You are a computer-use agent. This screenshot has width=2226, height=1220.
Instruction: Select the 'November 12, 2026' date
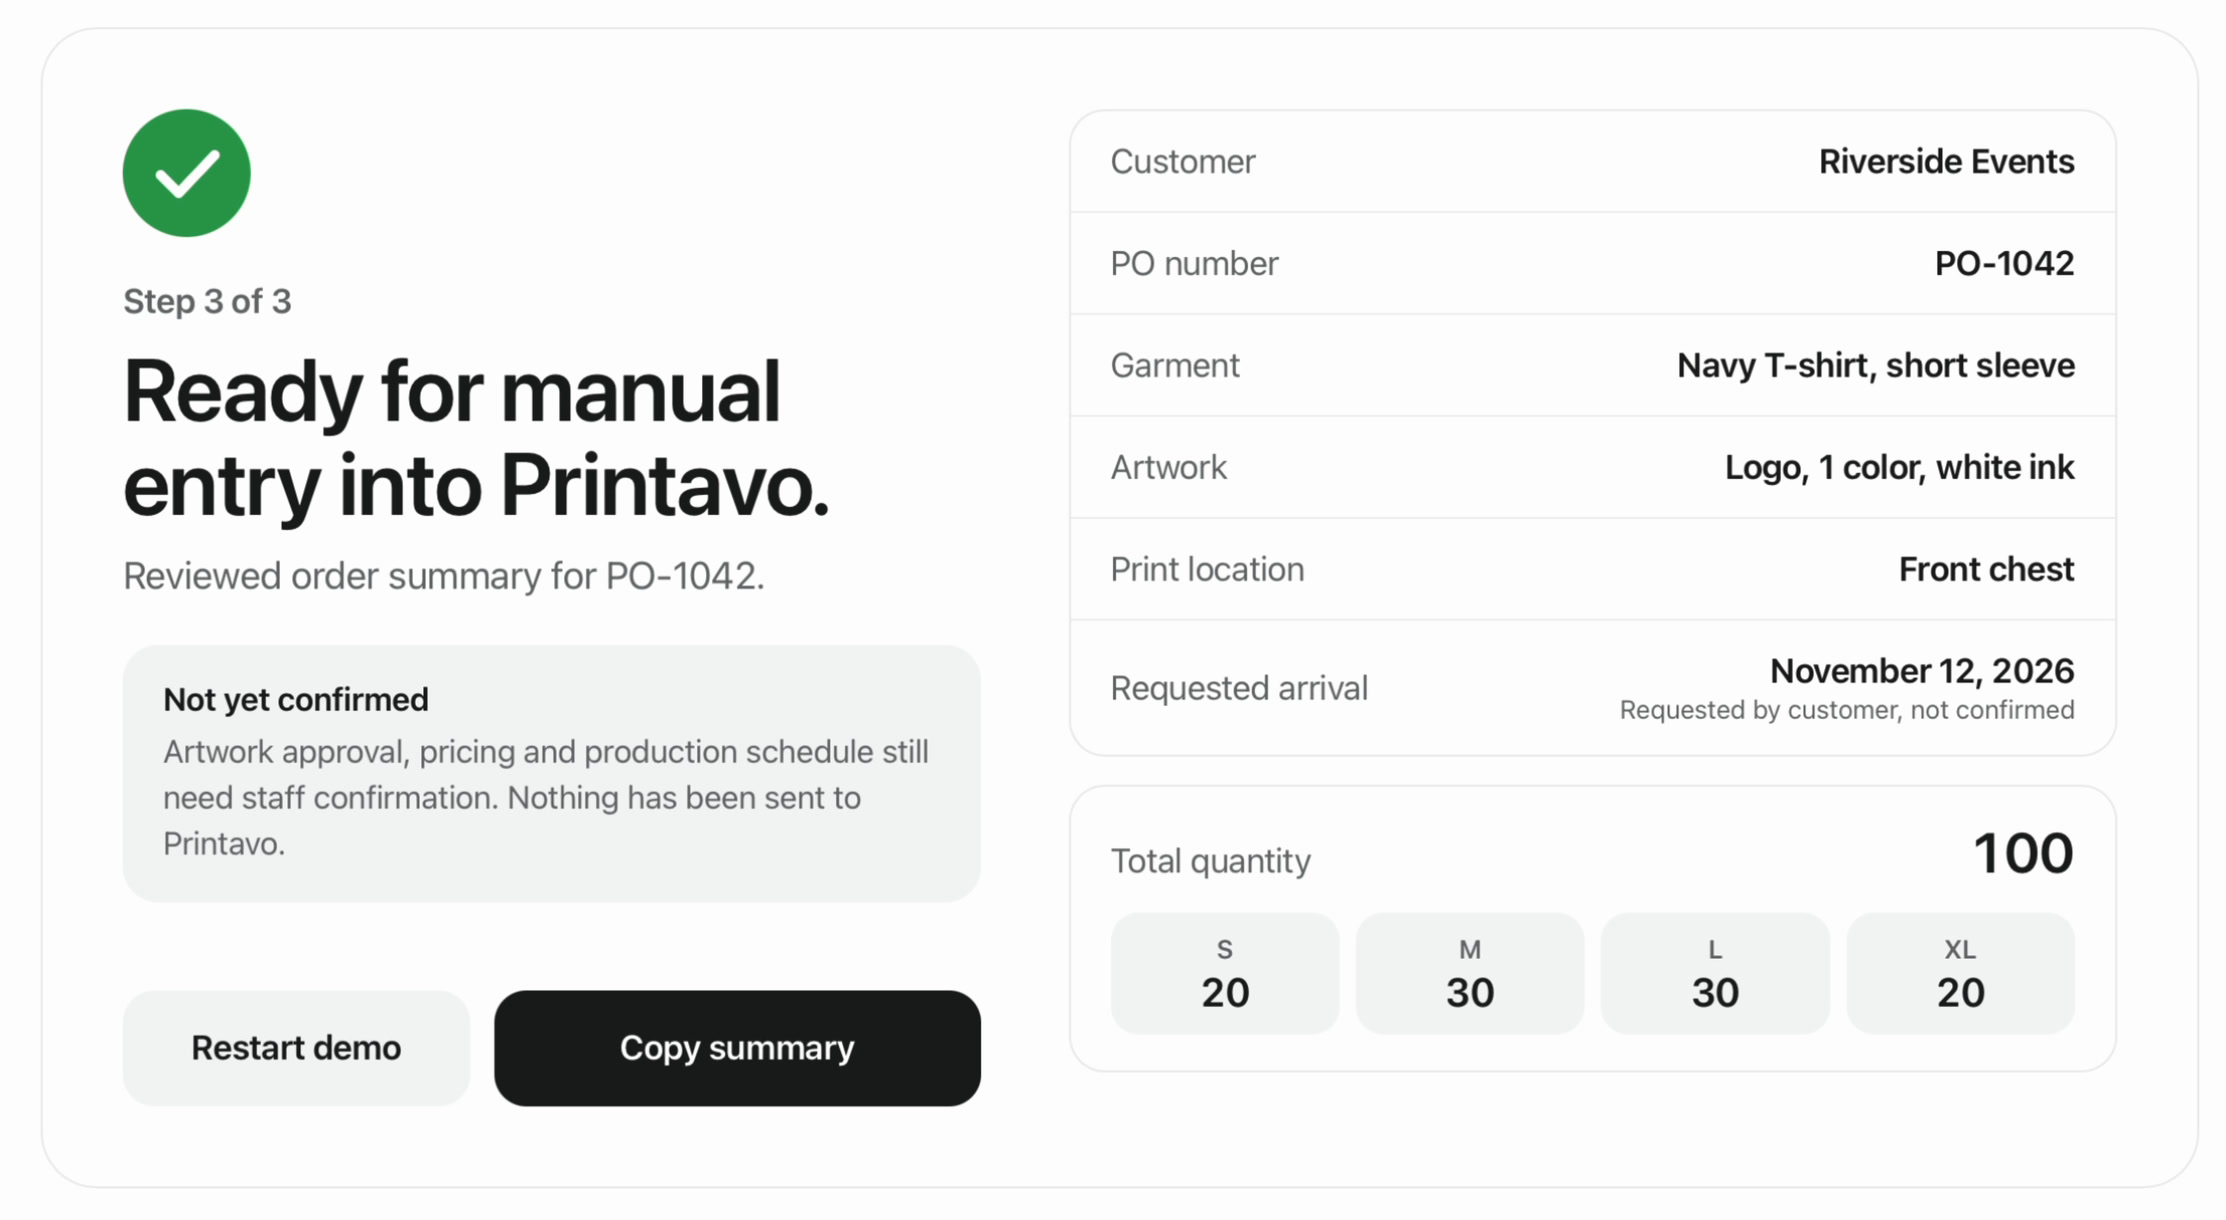[1922, 671]
